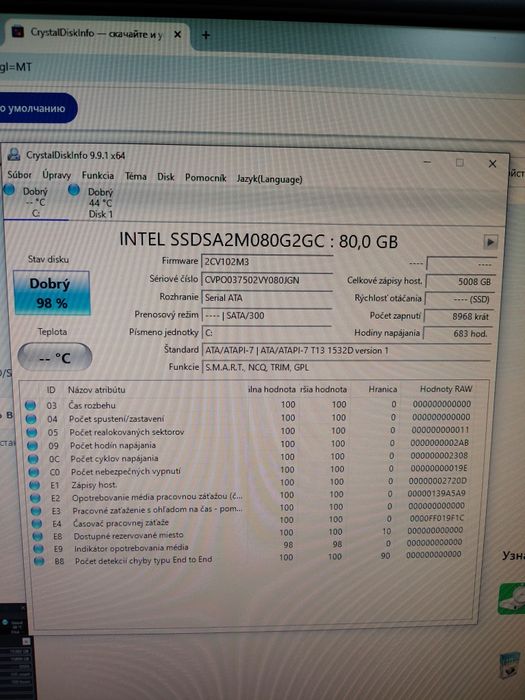Image resolution: width=525 pixels, height=700 pixels.
Task: Click the Funkcie field S.M.A.R.T., NCQ, TRIM, GPL
Action: coord(346,367)
